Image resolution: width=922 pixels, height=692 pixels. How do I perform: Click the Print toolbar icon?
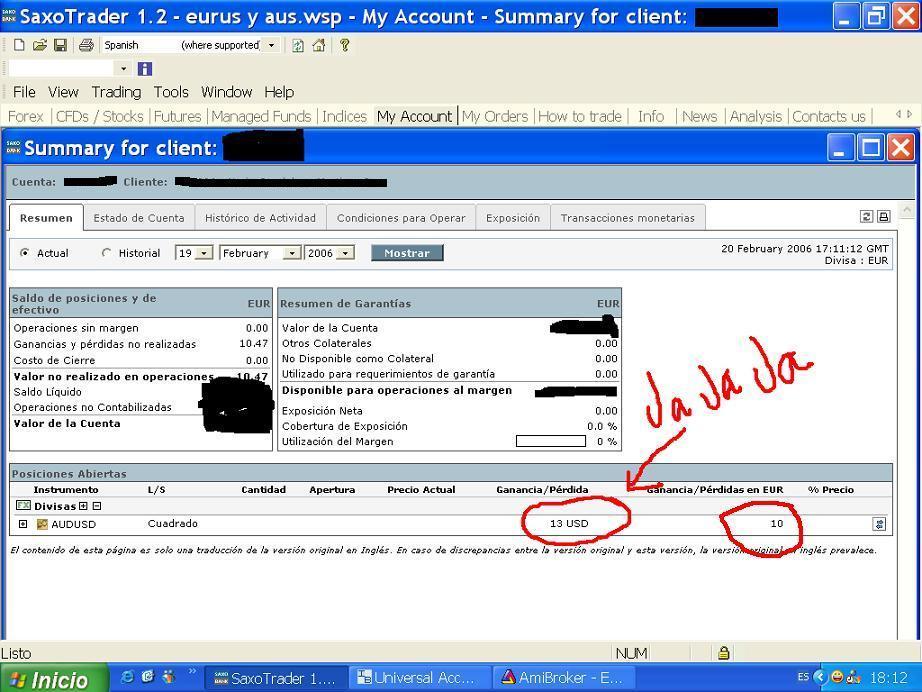click(86, 45)
